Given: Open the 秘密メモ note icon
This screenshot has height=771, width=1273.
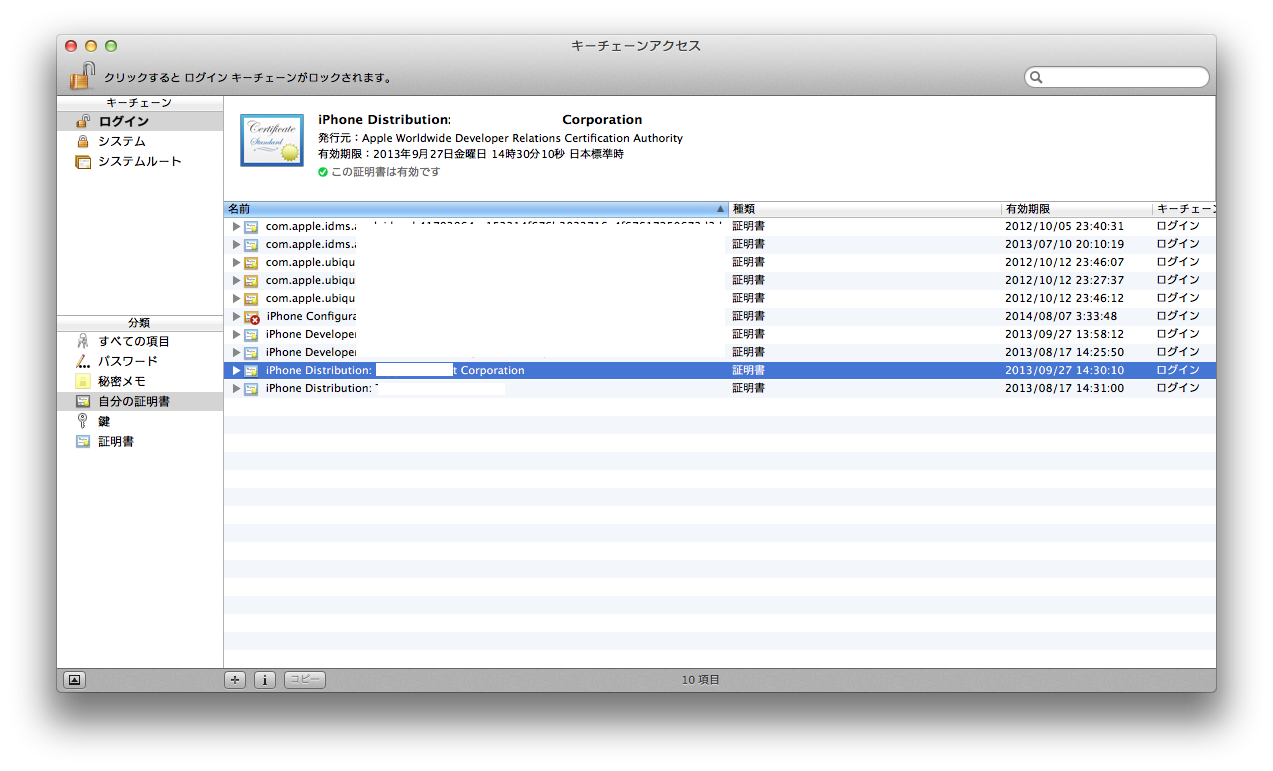Looking at the screenshot, I should pyautogui.click(x=83, y=381).
